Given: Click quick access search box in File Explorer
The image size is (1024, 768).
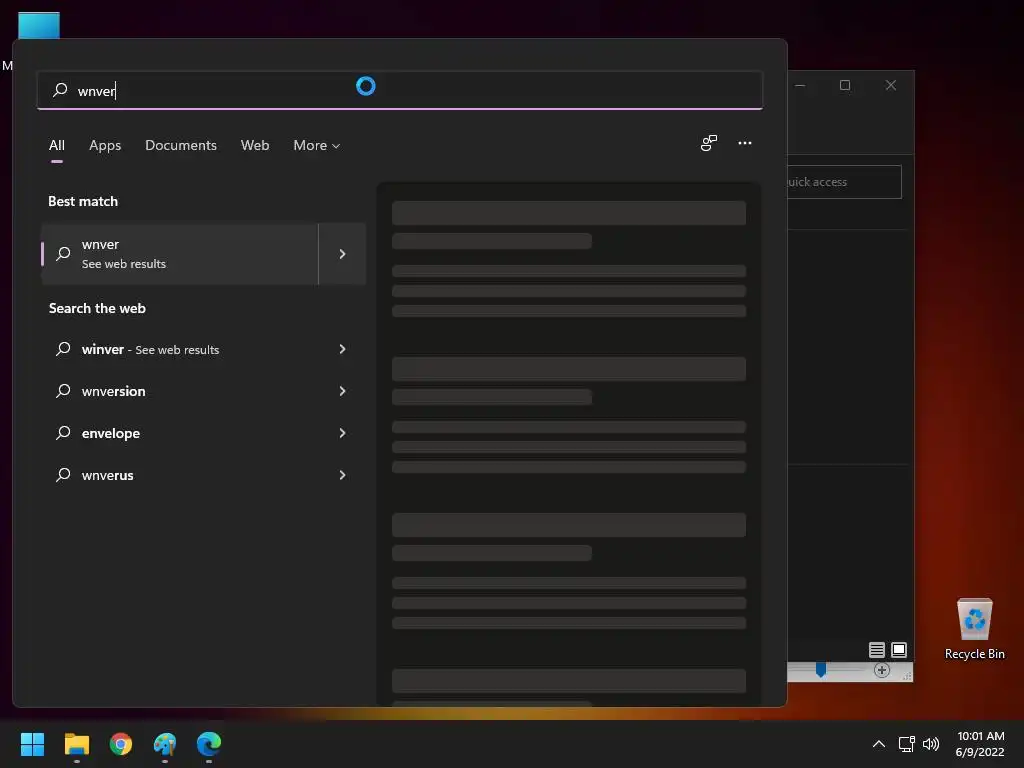Looking at the screenshot, I should coord(844,182).
